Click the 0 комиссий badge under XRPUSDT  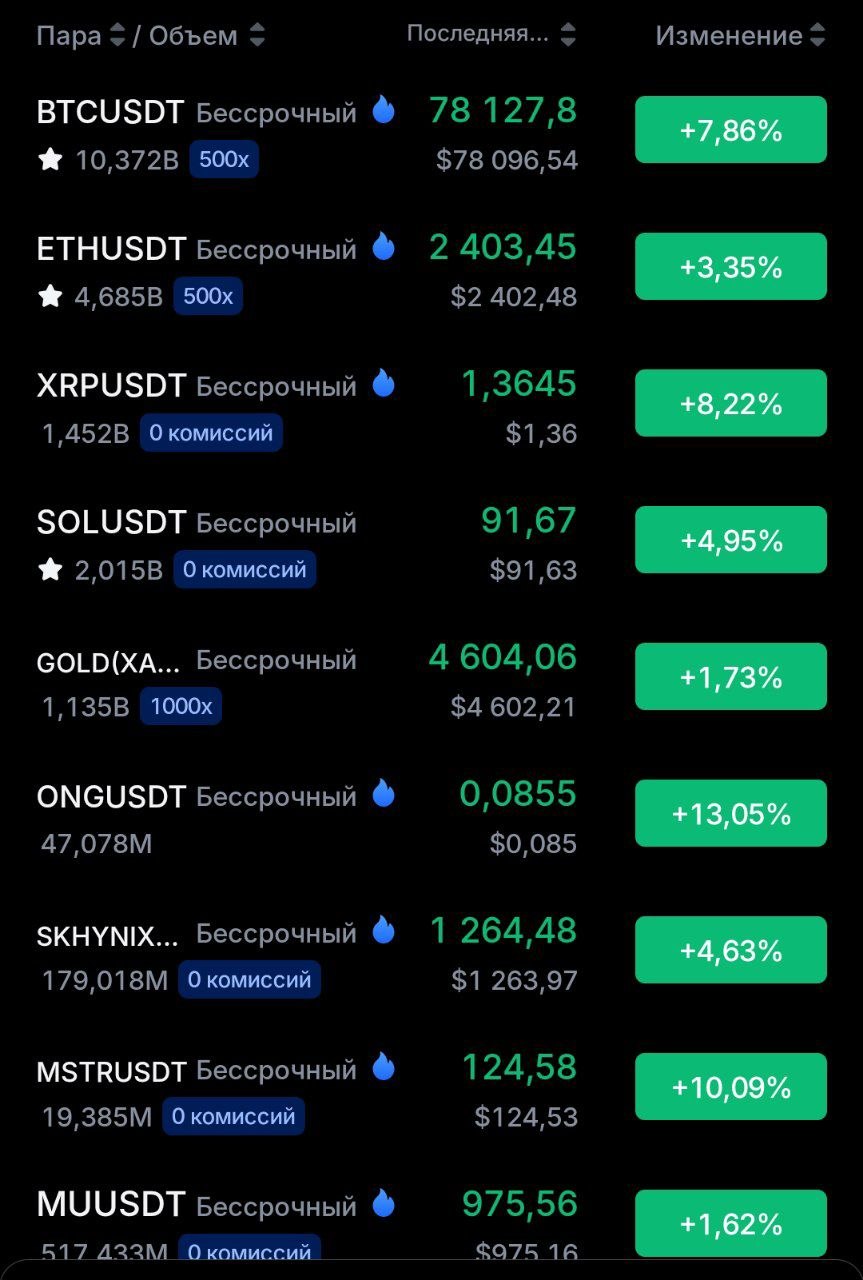[x=211, y=433]
